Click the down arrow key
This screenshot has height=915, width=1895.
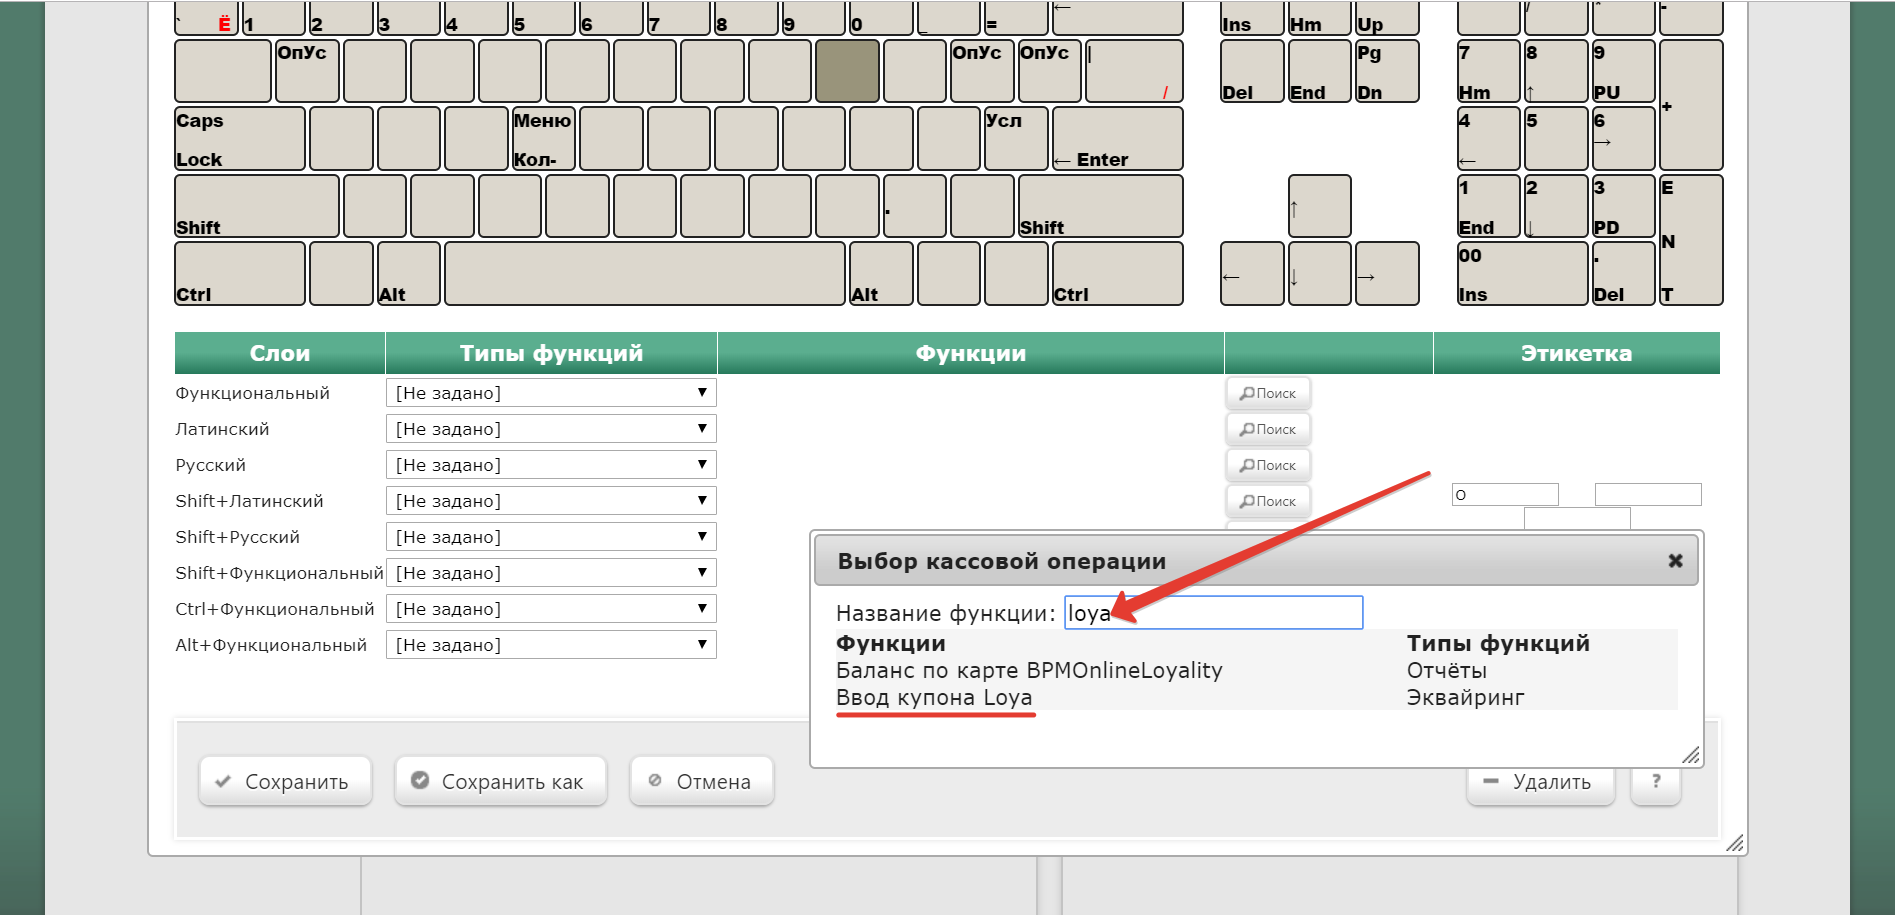[1320, 273]
